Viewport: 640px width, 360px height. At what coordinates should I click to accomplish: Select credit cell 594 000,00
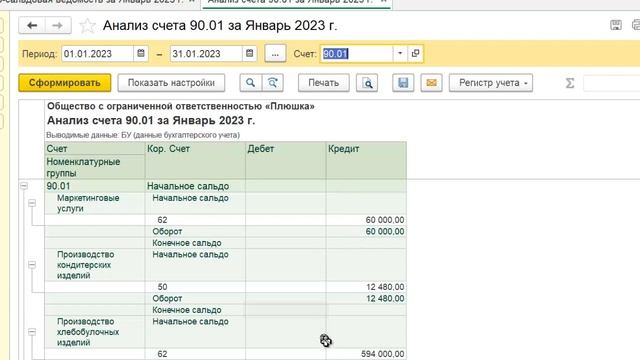[x=367, y=354]
